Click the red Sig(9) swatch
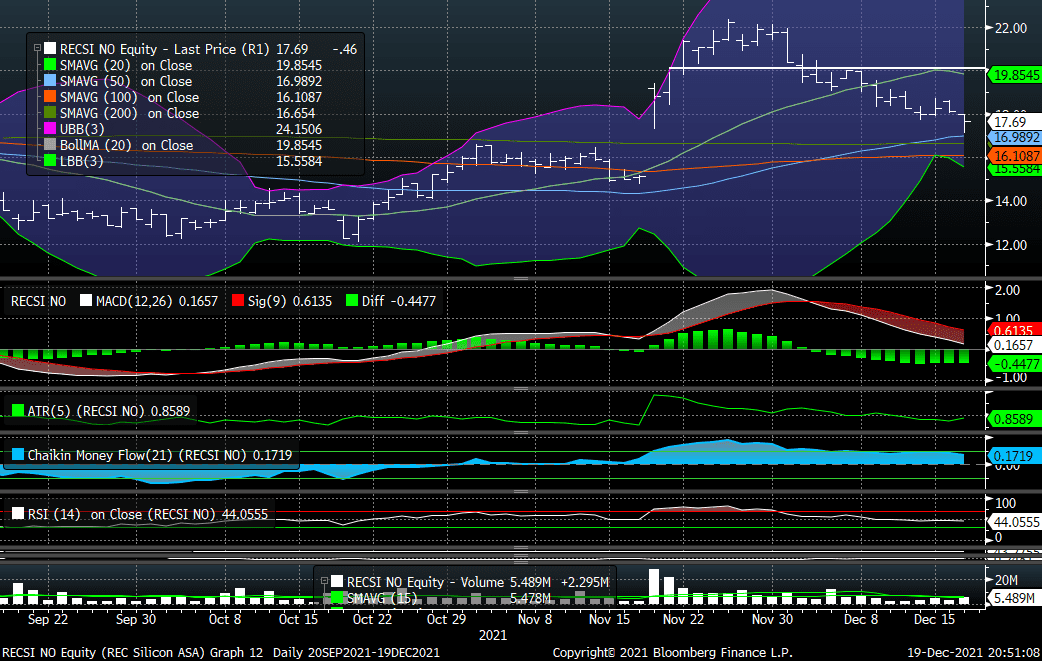 [238, 300]
